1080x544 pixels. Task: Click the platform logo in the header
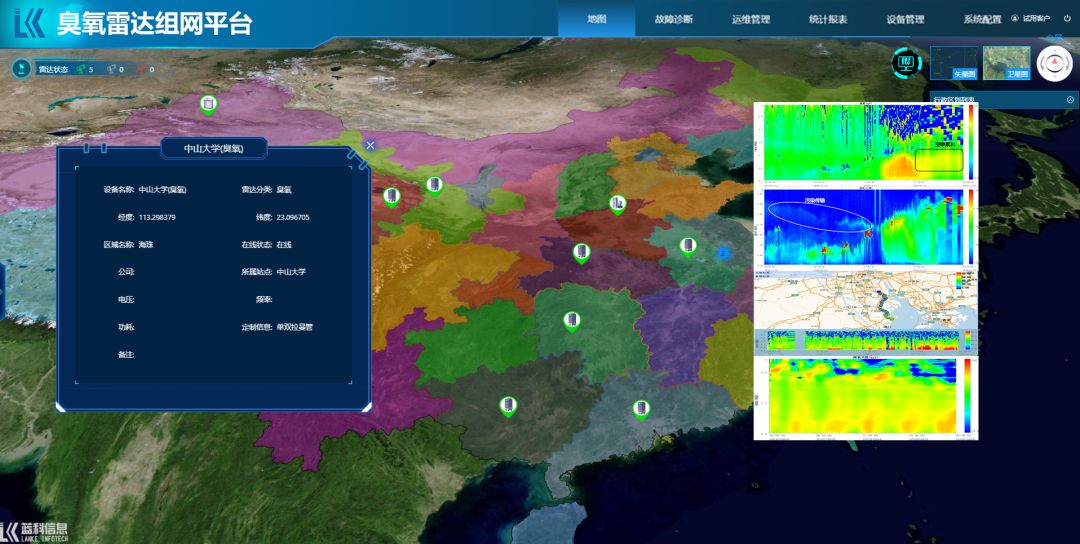pyautogui.click(x=30, y=23)
